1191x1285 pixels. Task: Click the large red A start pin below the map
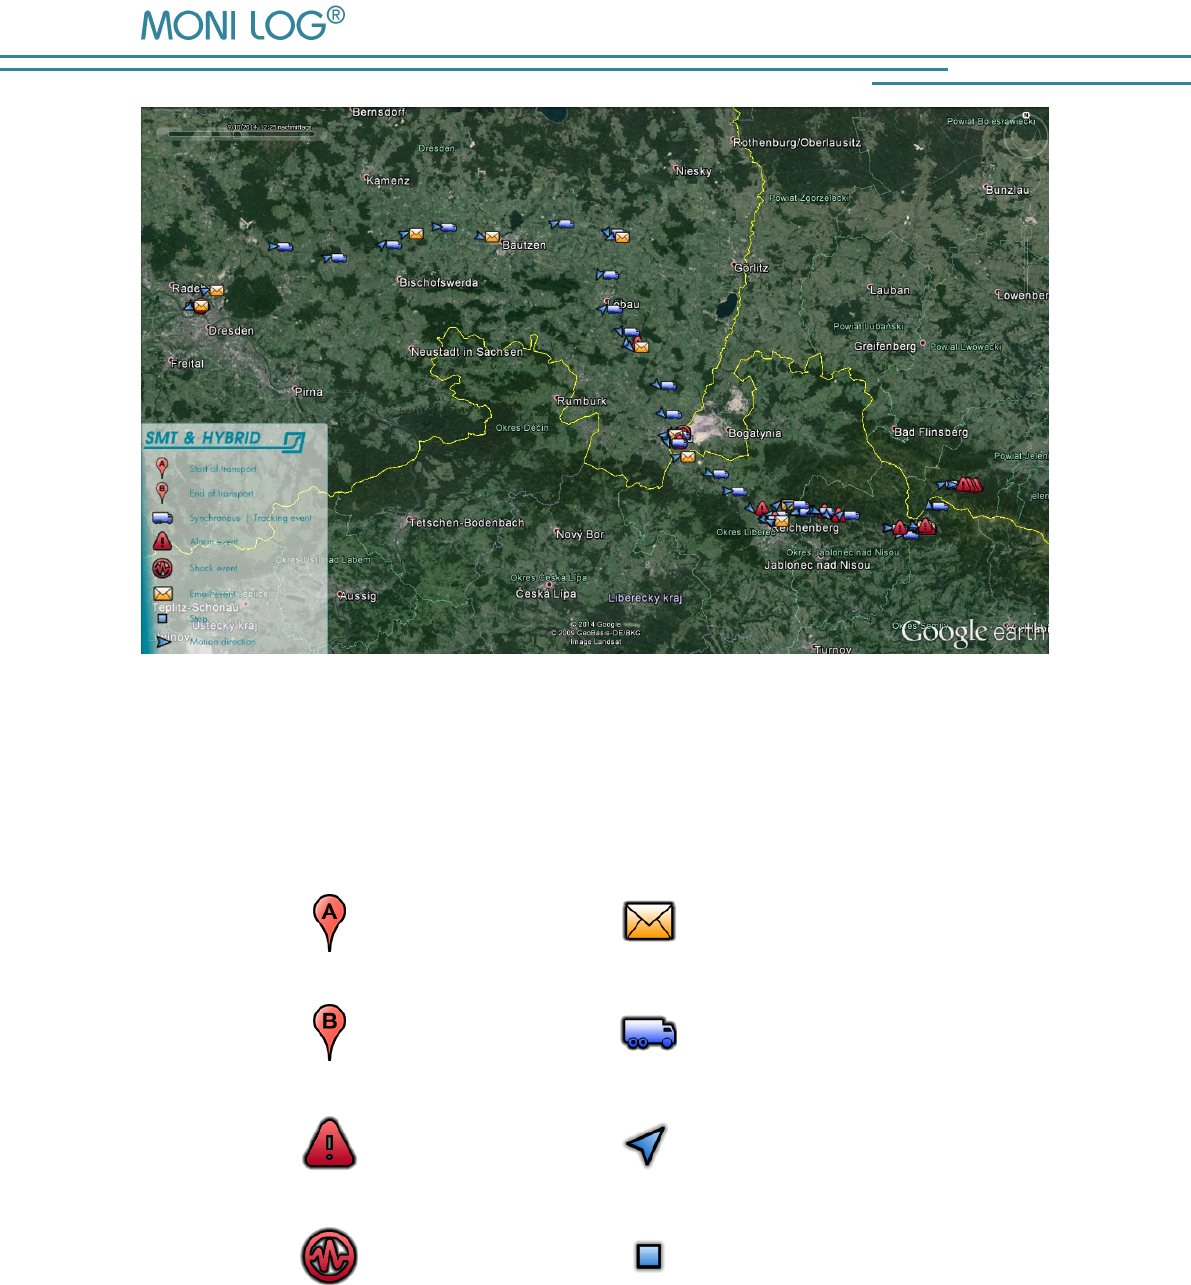330,923
